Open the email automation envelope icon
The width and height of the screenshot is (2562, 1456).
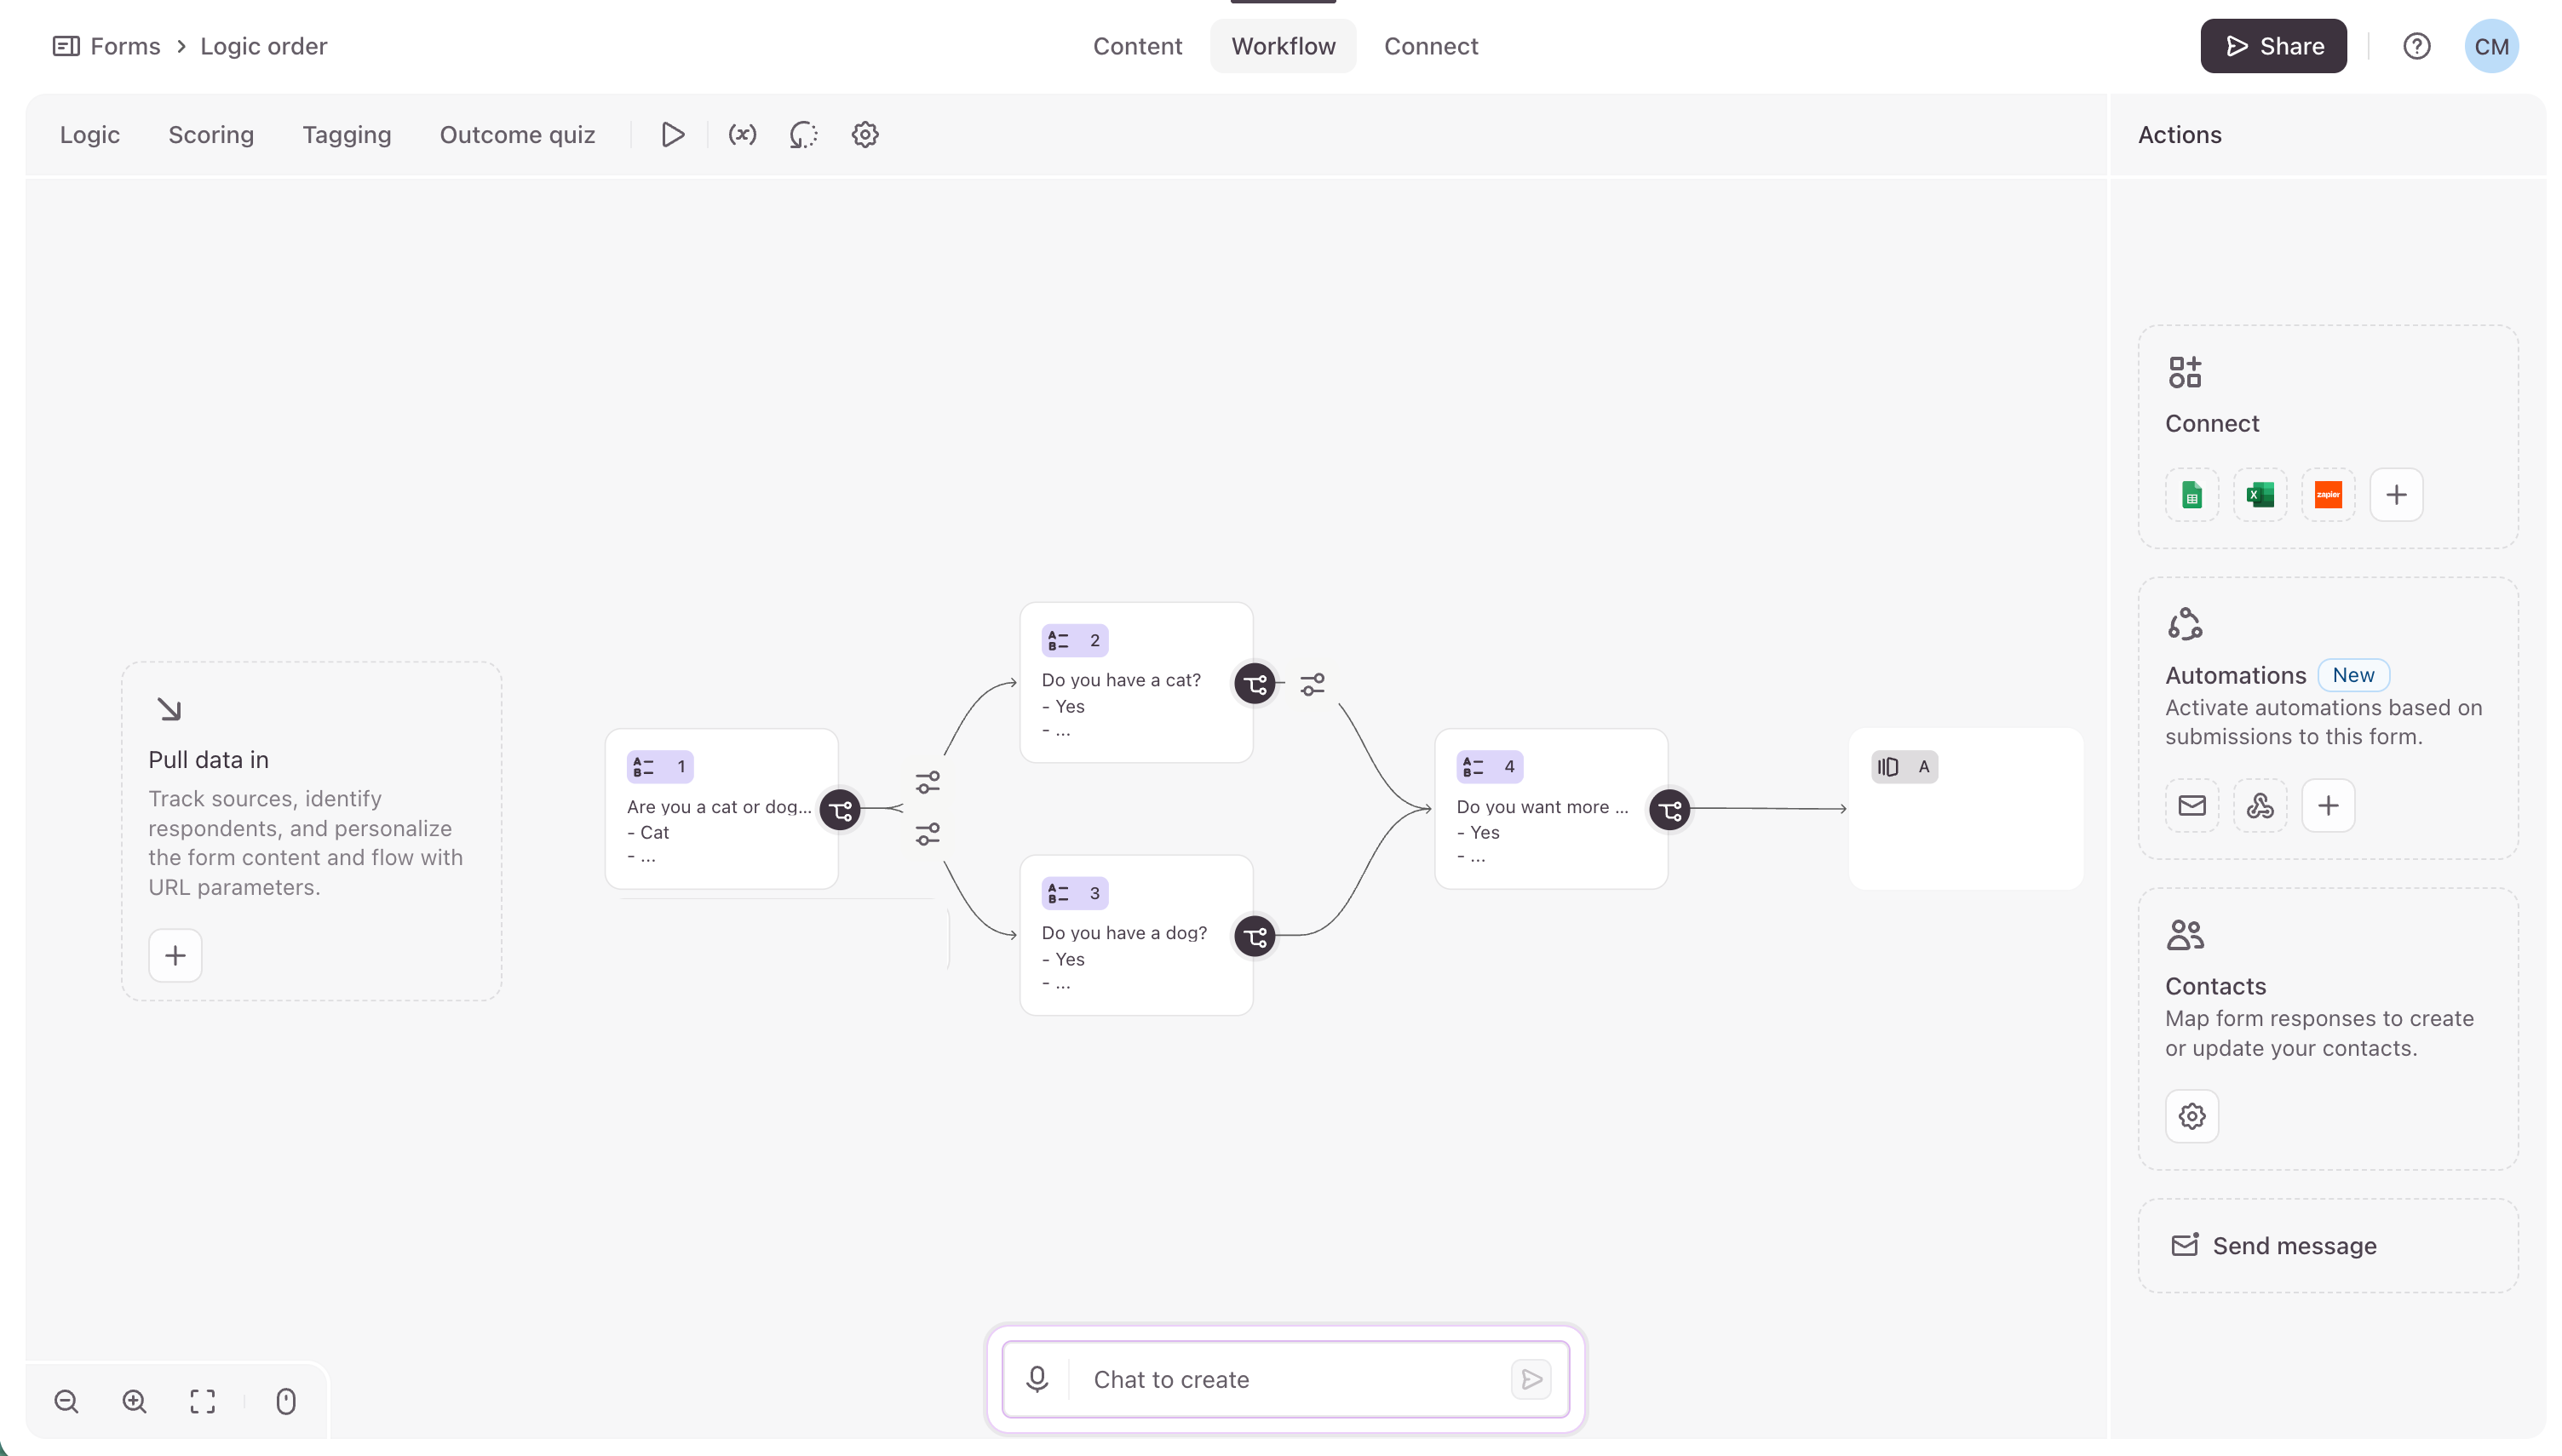tap(2192, 806)
